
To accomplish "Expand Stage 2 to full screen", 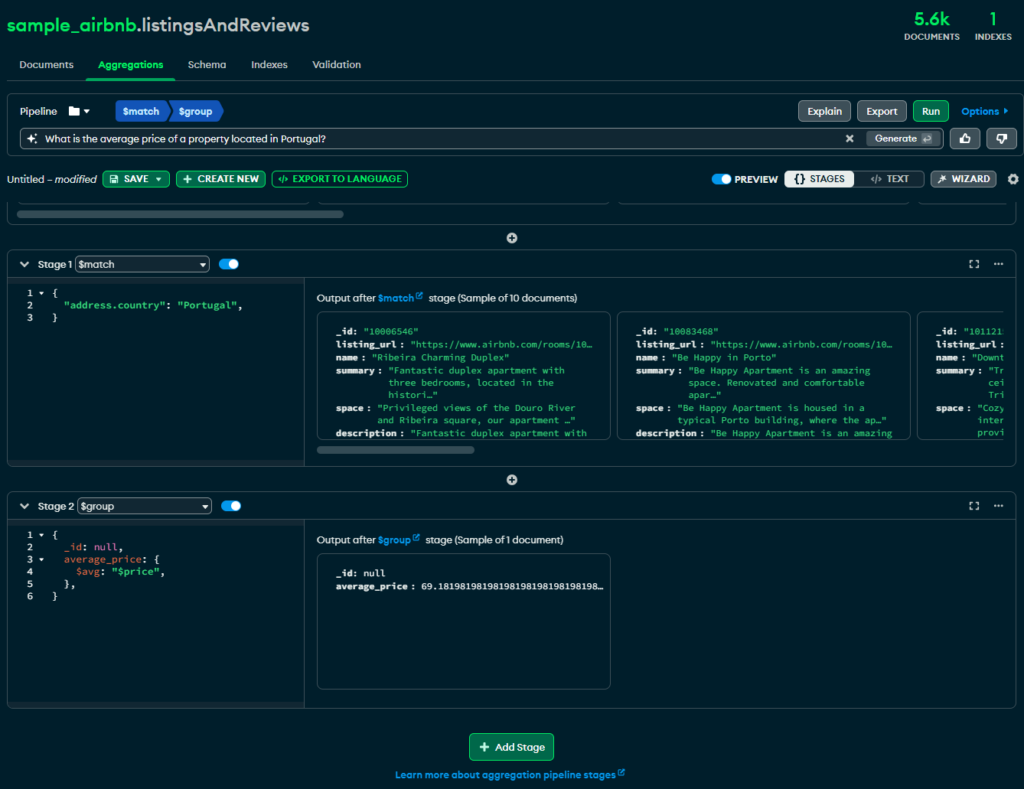I will pos(974,506).
